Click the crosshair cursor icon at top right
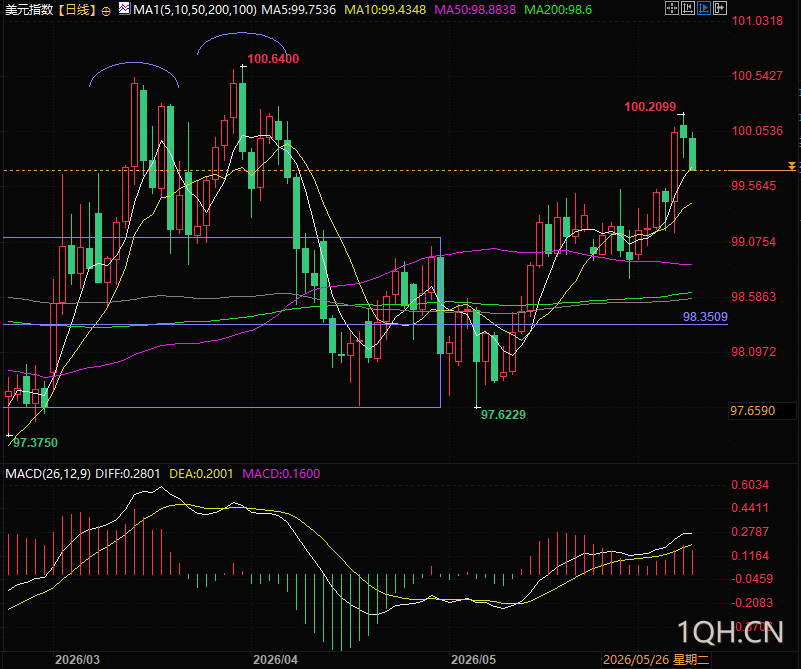Viewport: 801px width, 669px height. pyautogui.click(x=672, y=8)
